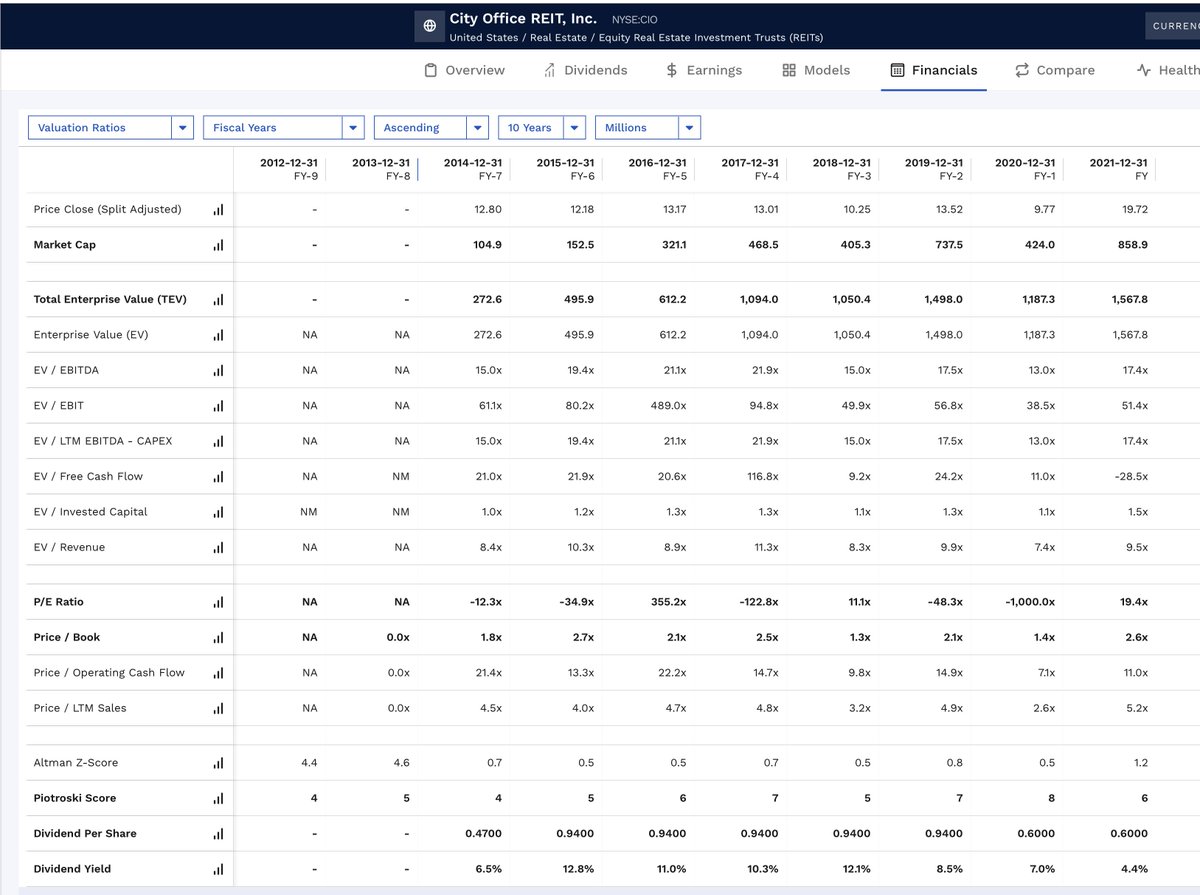Click the Altman Z-Score row label
1200x895 pixels.
coord(76,763)
